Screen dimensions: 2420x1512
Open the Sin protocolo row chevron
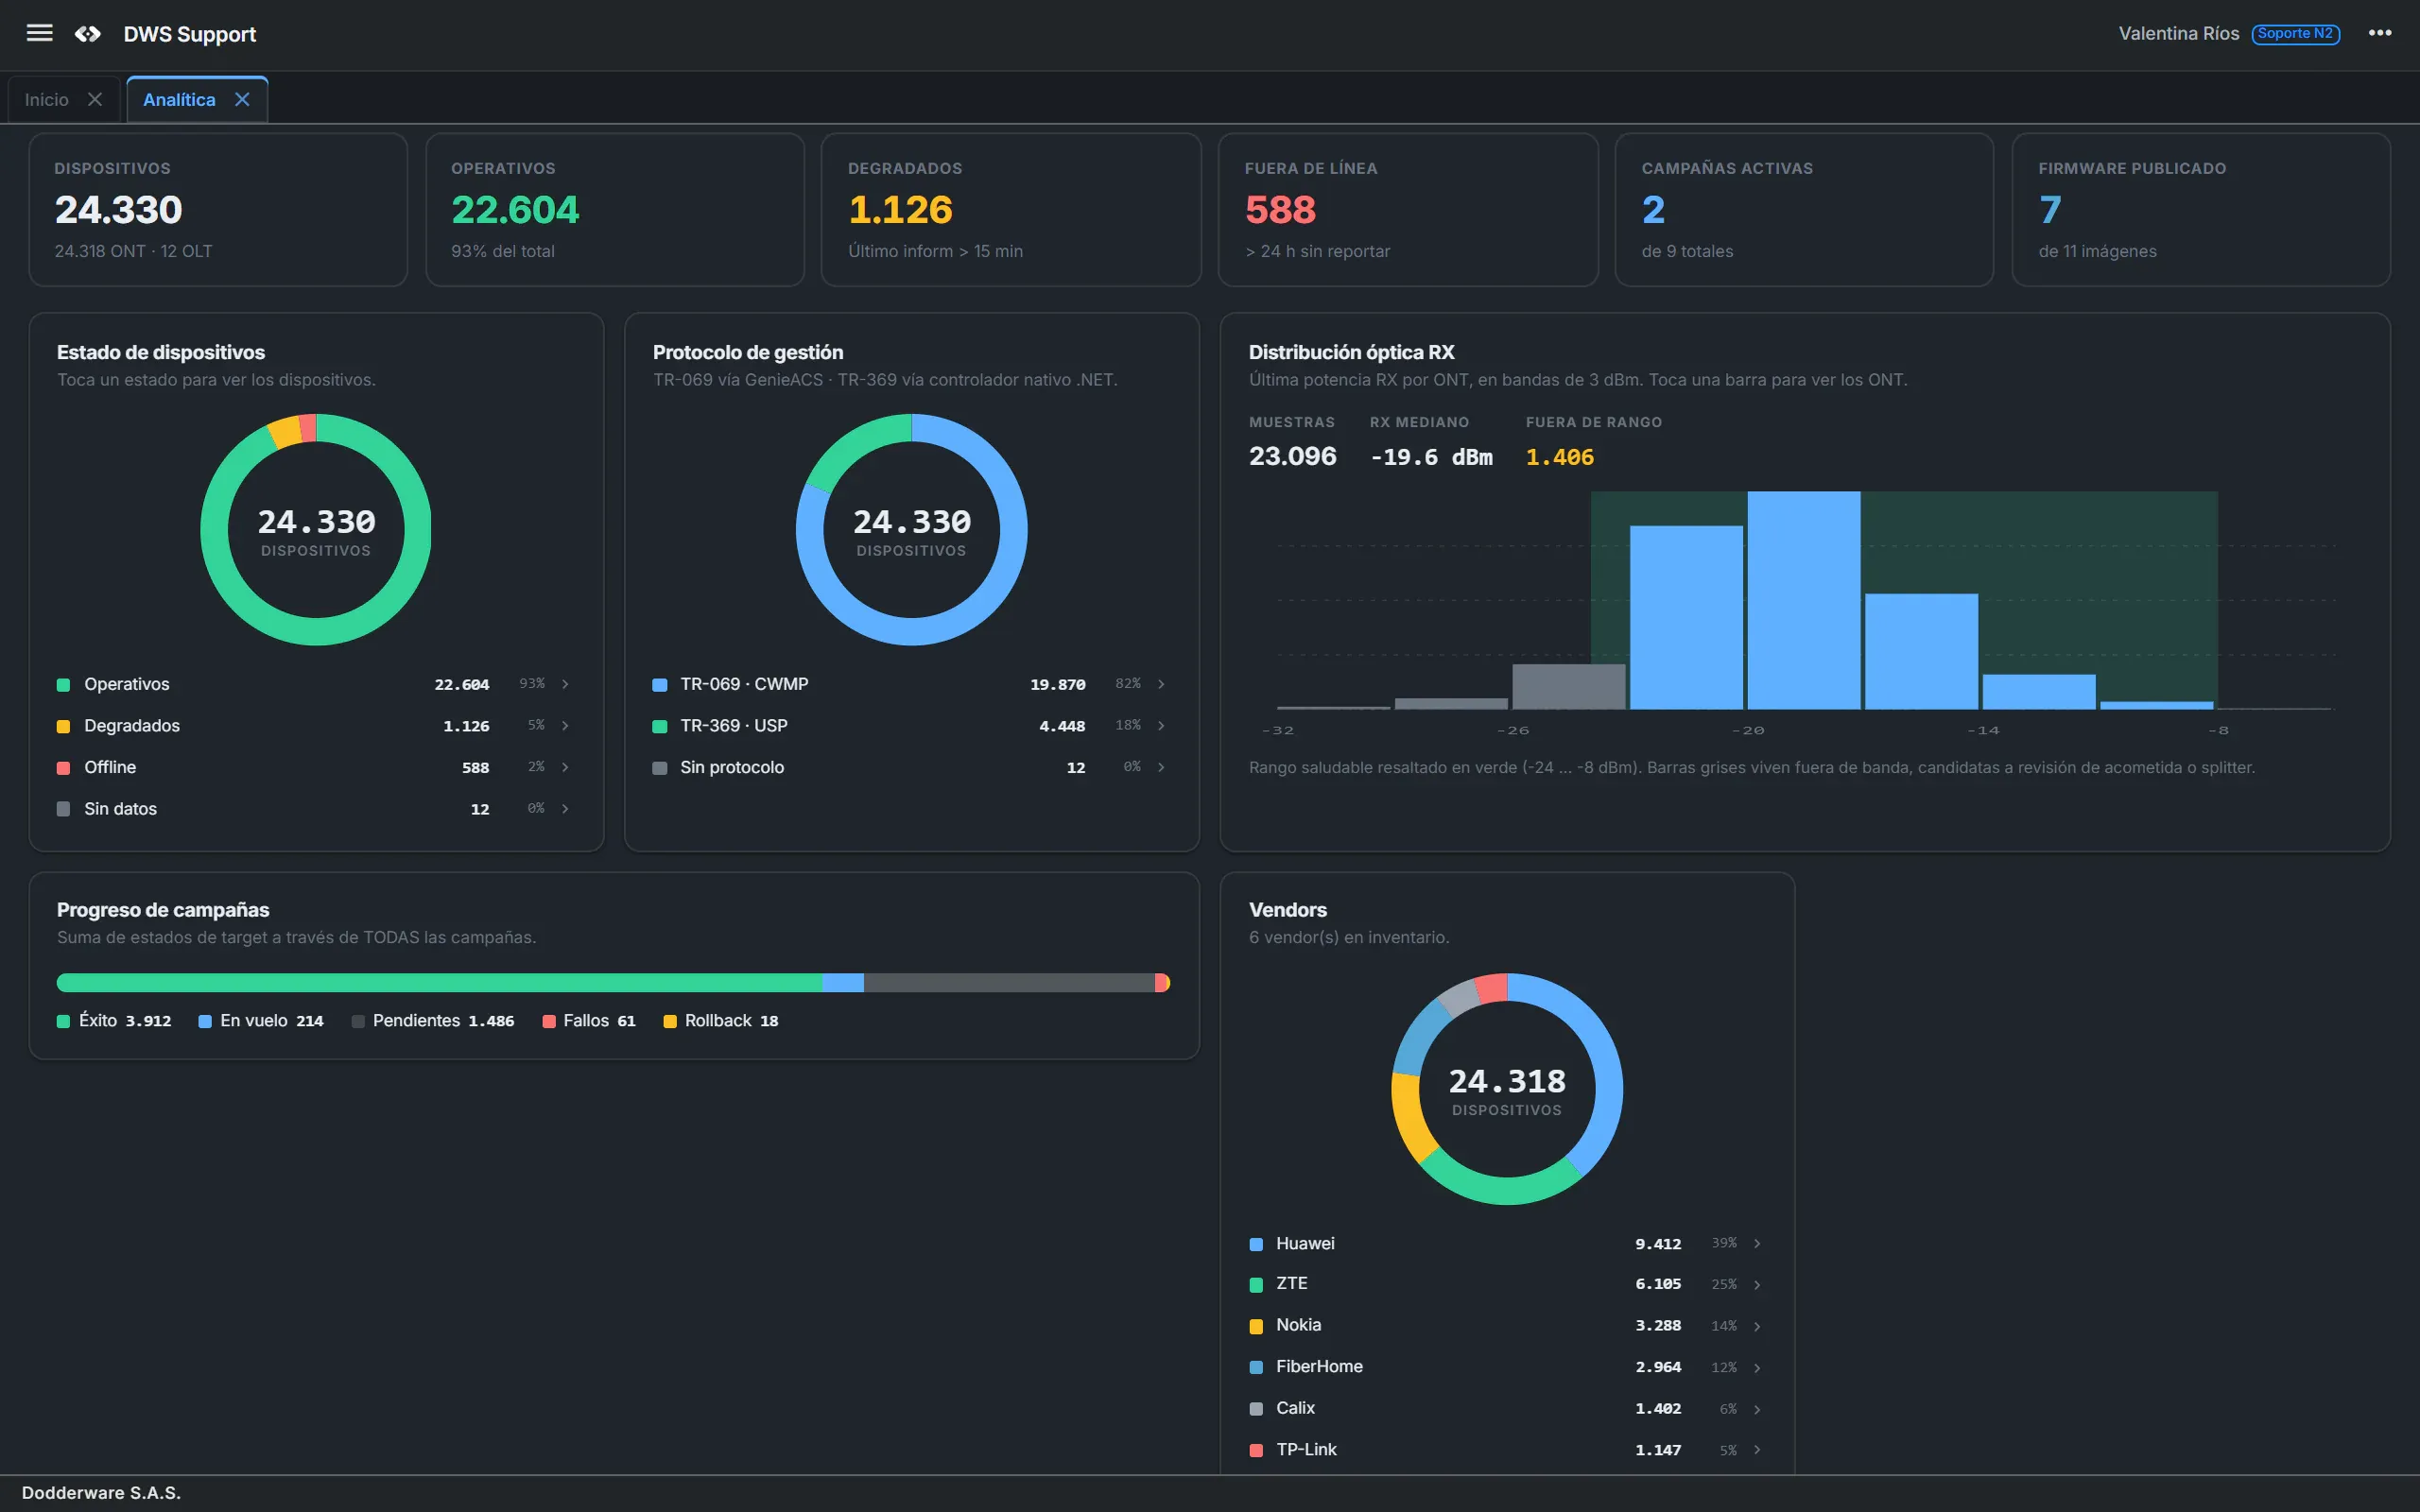point(1161,767)
